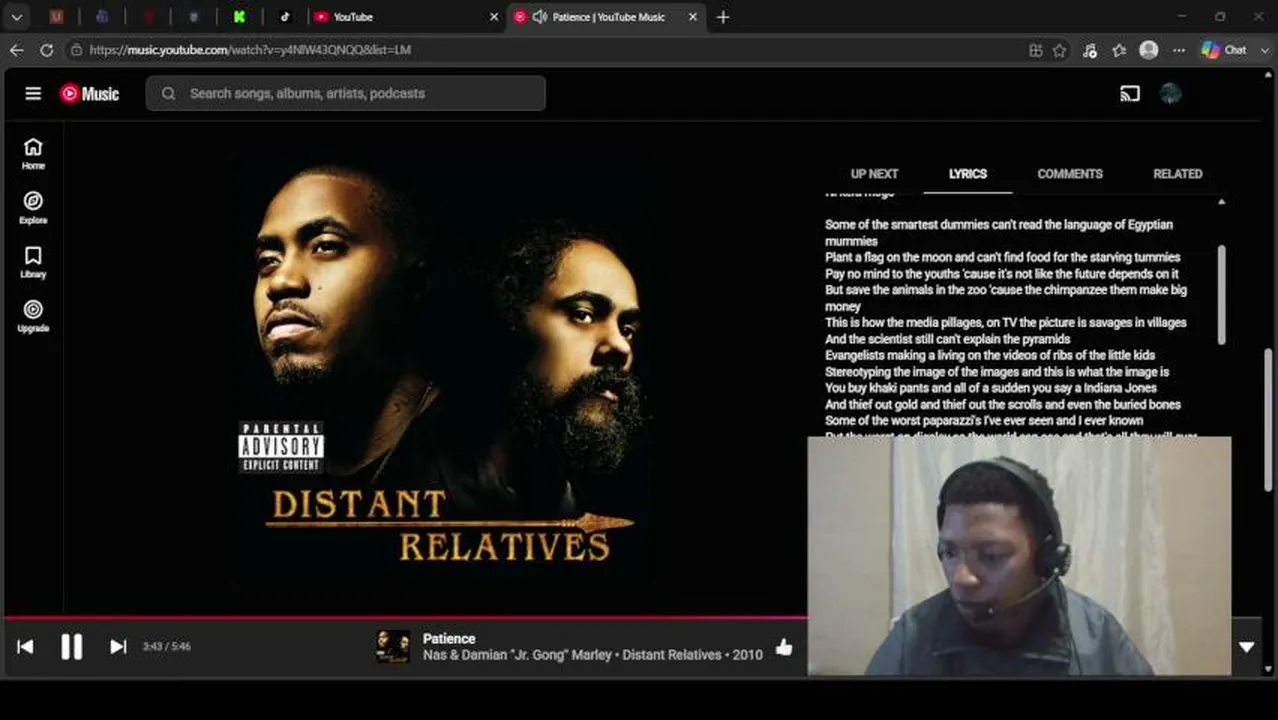
Task: Open Library in the sidebar
Action: pos(33,261)
